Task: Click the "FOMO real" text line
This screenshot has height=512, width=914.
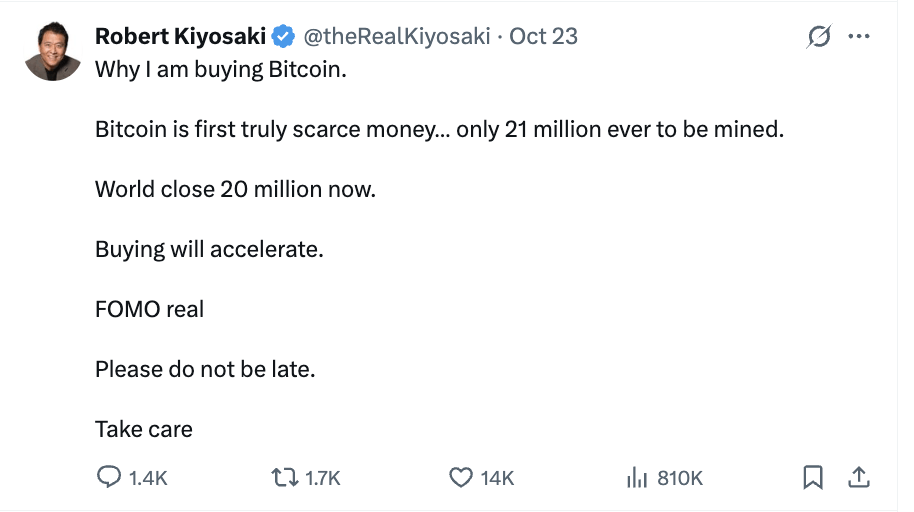Action: point(149,309)
